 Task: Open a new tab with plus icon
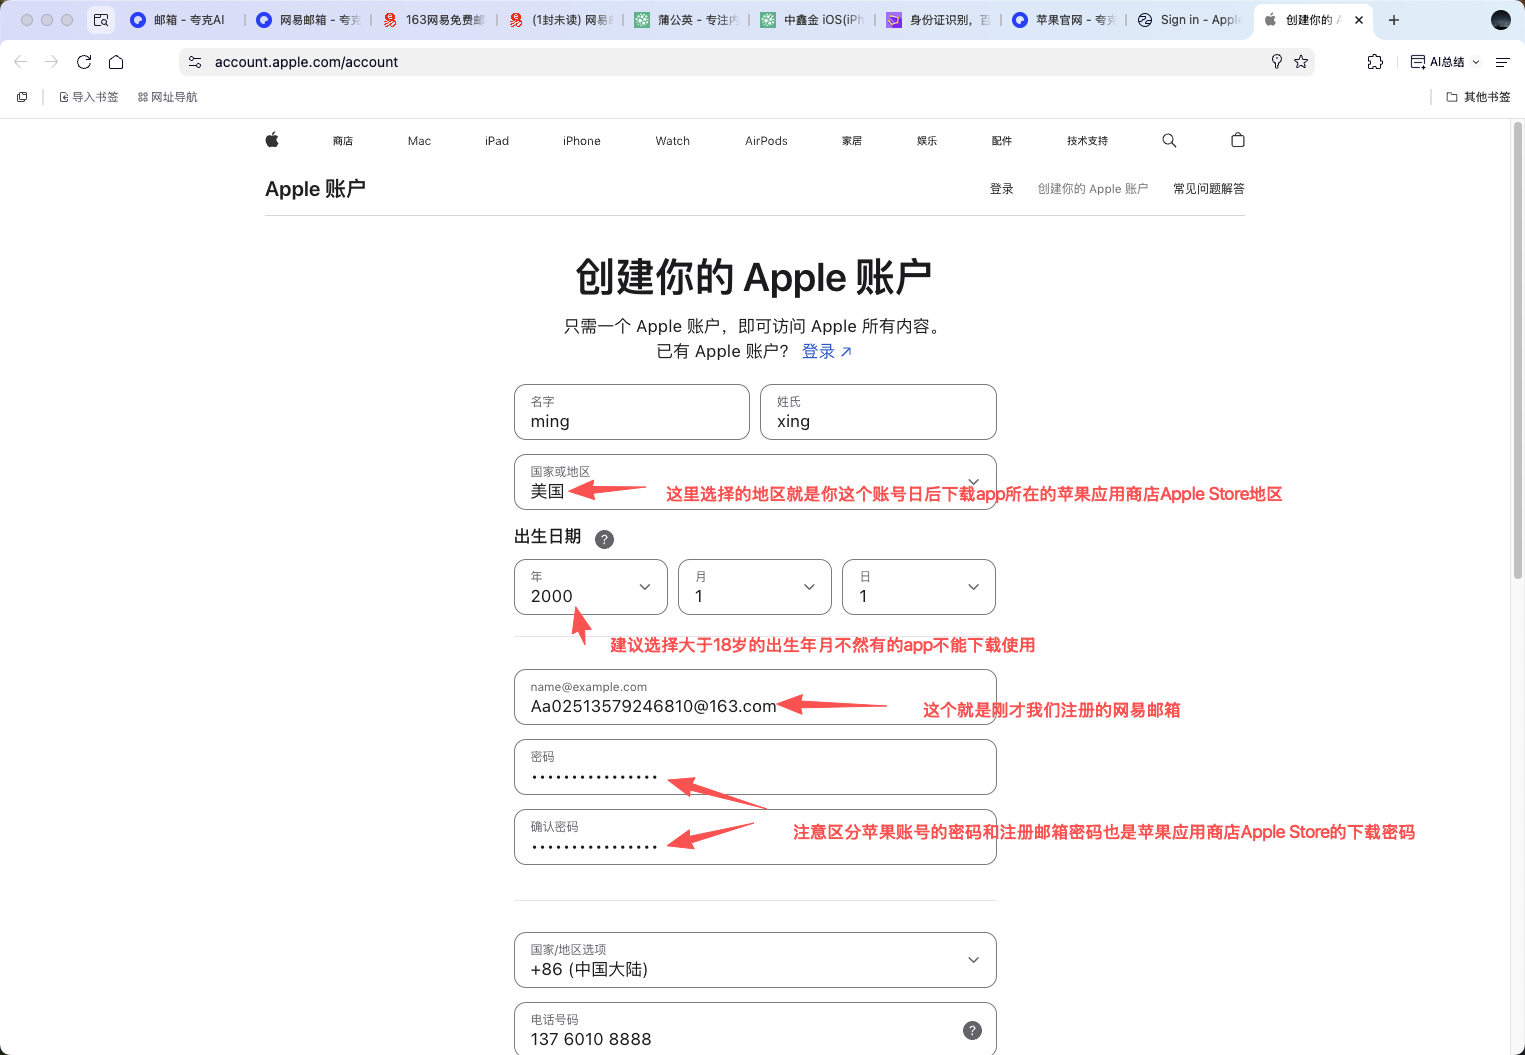(x=1394, y=20)
